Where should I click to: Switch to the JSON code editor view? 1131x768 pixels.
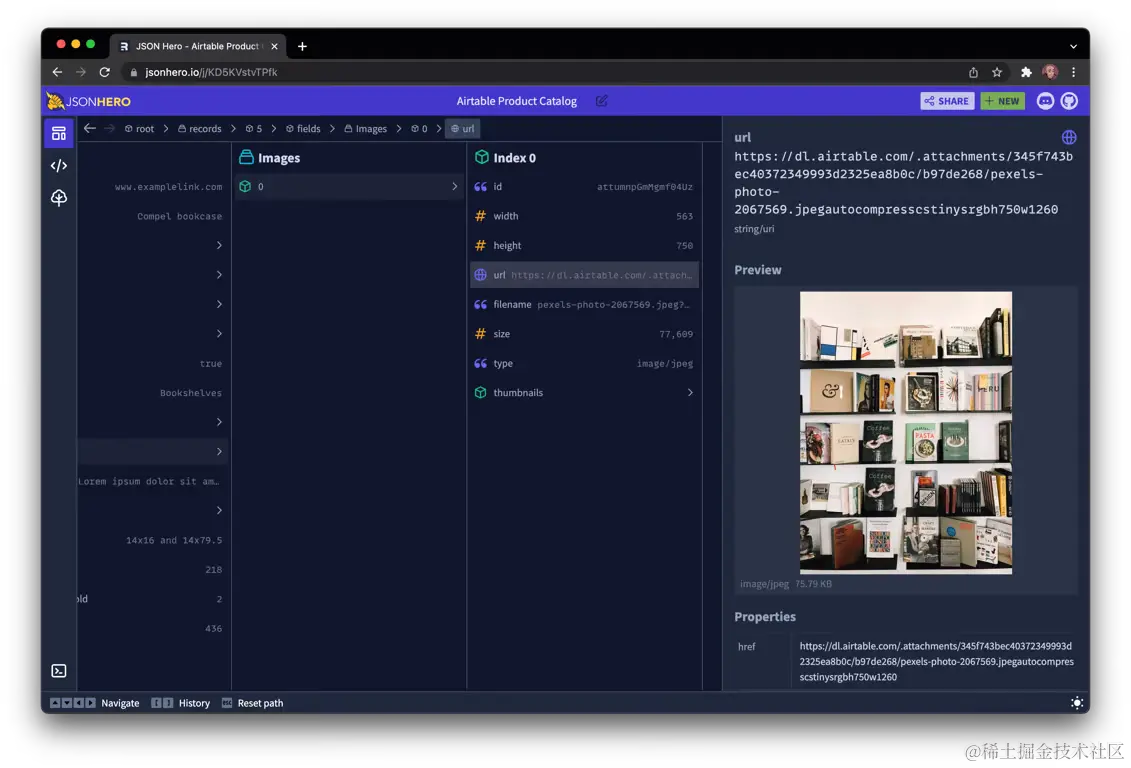(59, 166)
